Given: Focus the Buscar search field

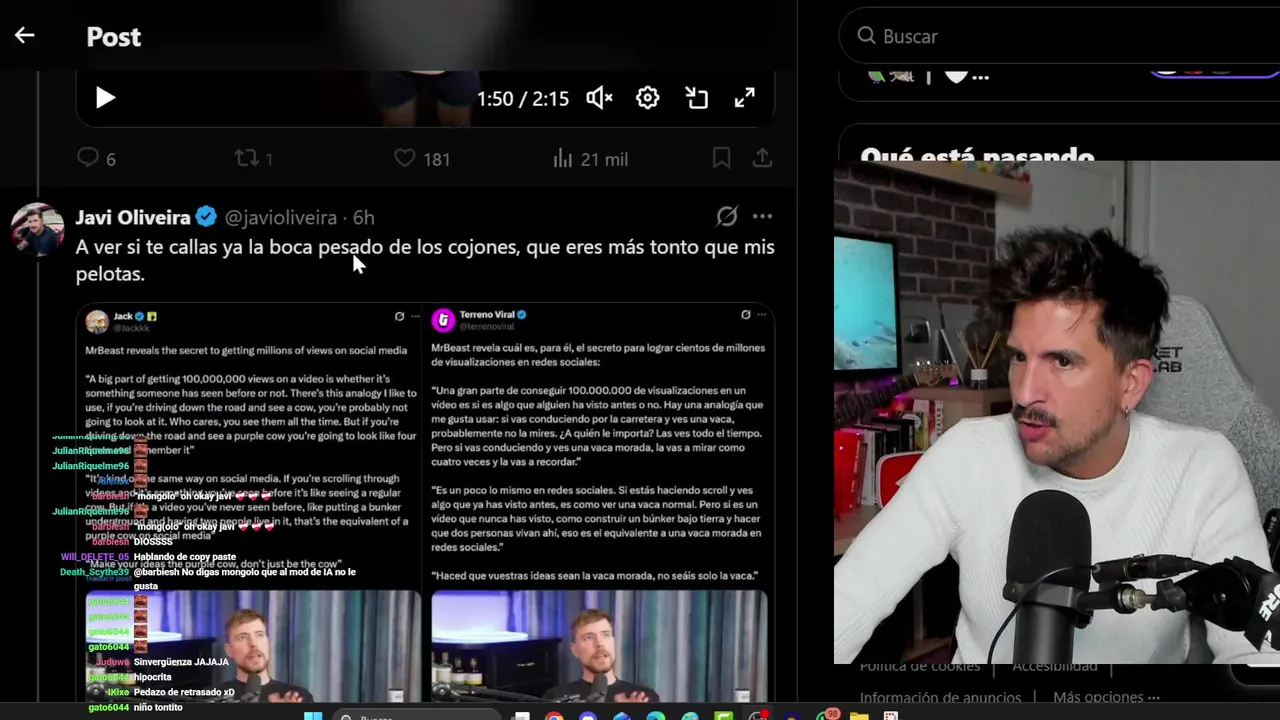Looking at the screenshot, I should tap(1060, 36).
